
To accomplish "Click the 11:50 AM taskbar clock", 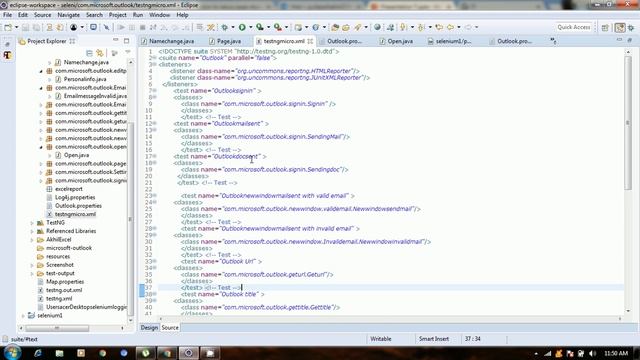I will [x=616, y=353].
